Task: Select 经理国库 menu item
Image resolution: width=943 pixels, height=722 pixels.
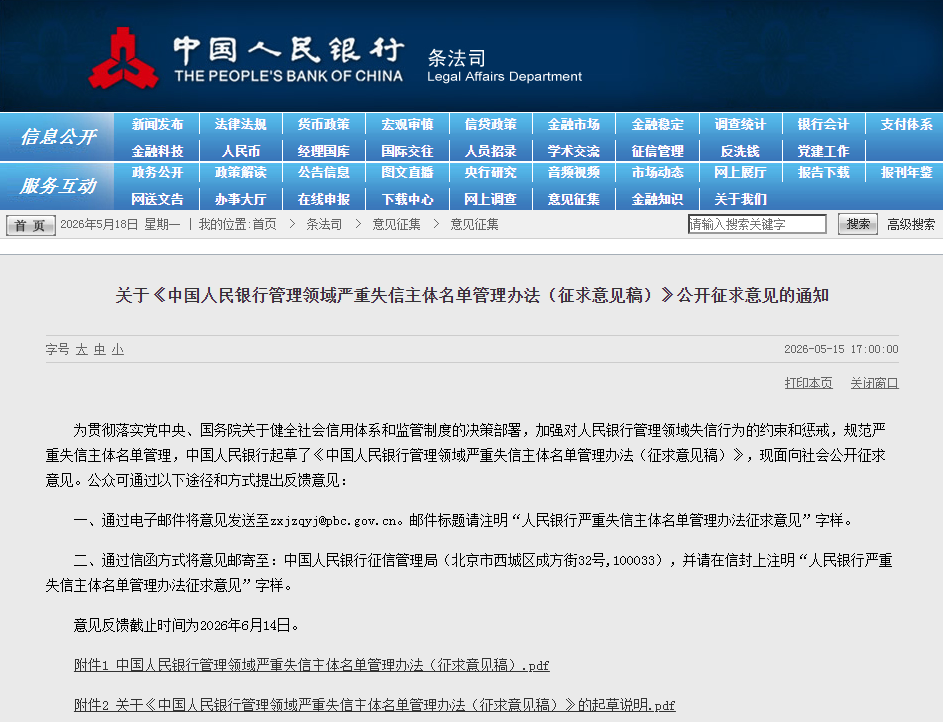Action: (x=324, y=151)
